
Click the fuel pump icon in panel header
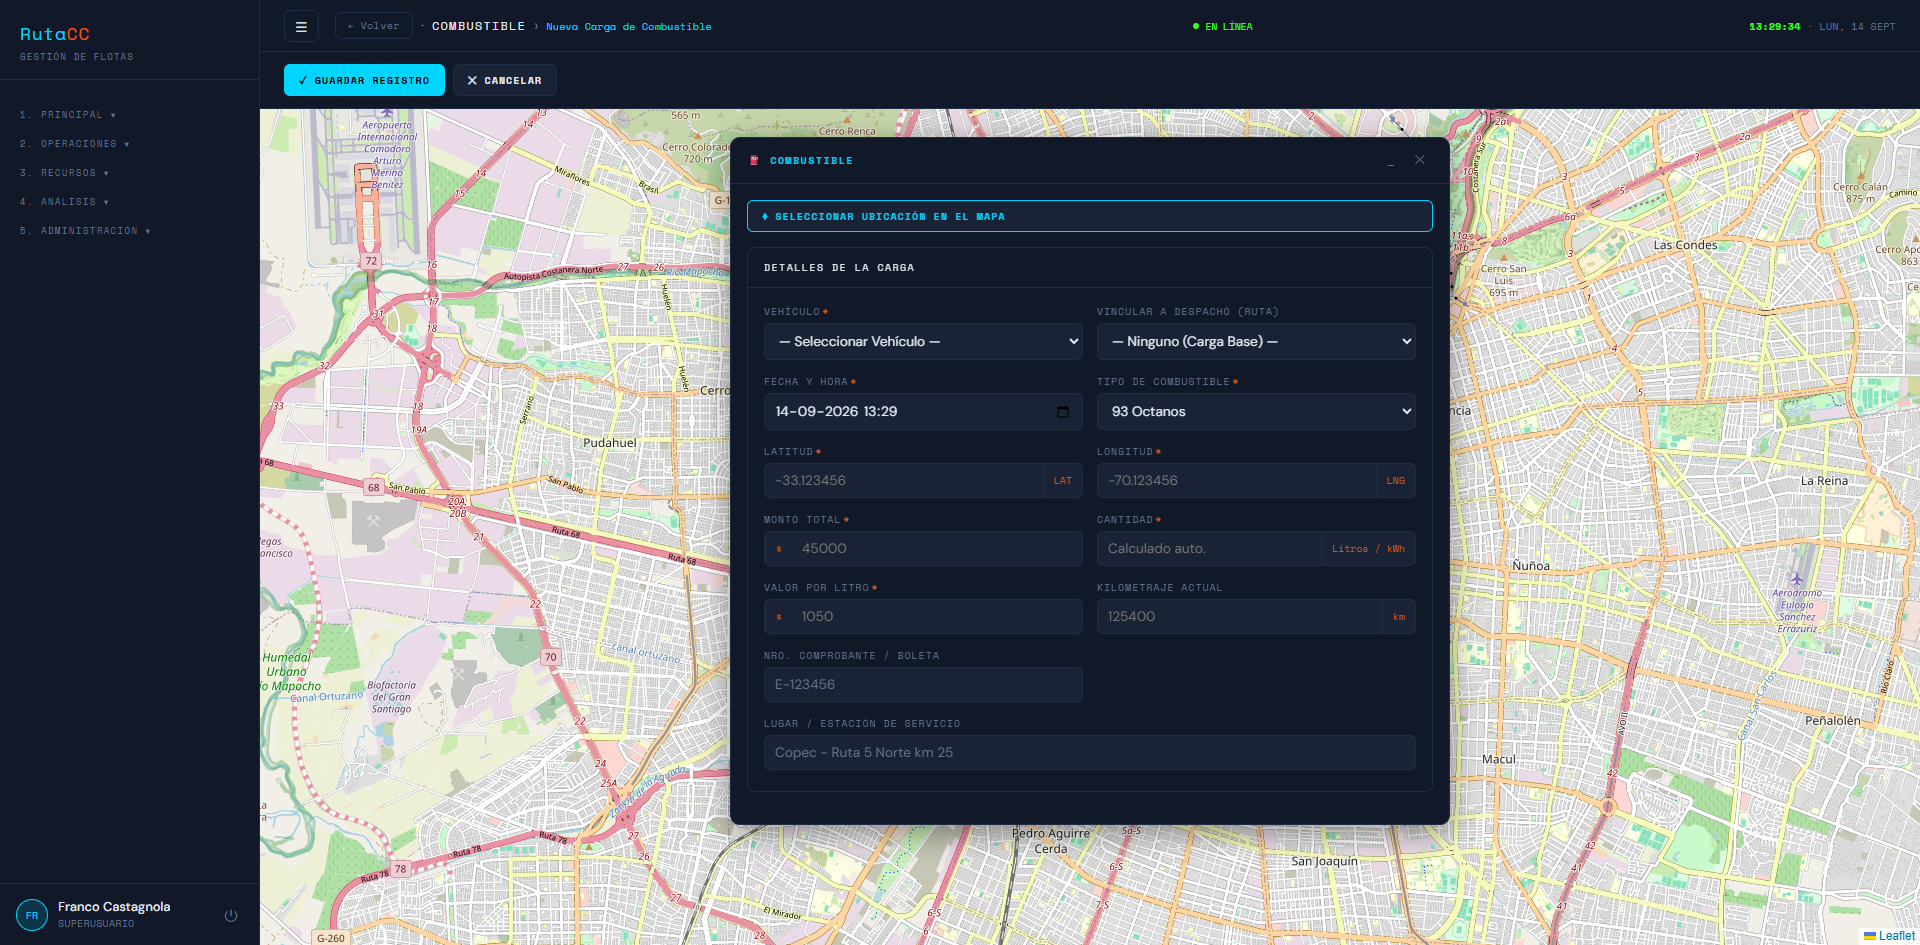pyautogui.click(x=754, y=160)
